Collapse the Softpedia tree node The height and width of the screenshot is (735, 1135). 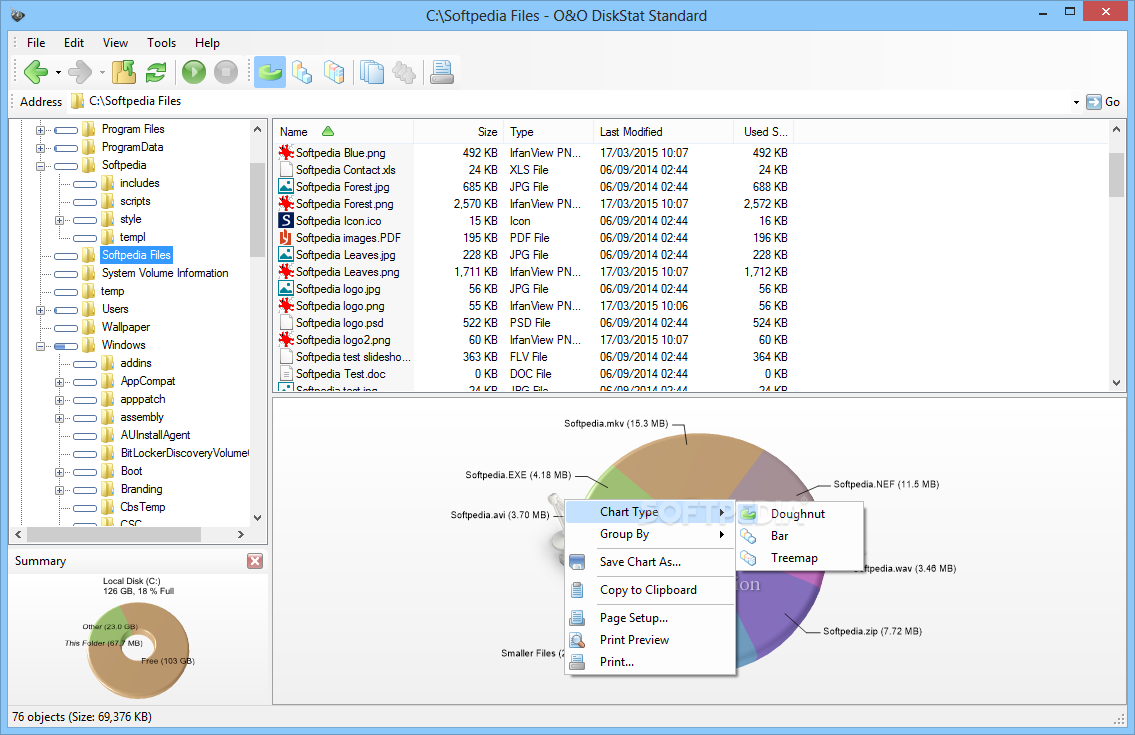[x=41, y=166]
